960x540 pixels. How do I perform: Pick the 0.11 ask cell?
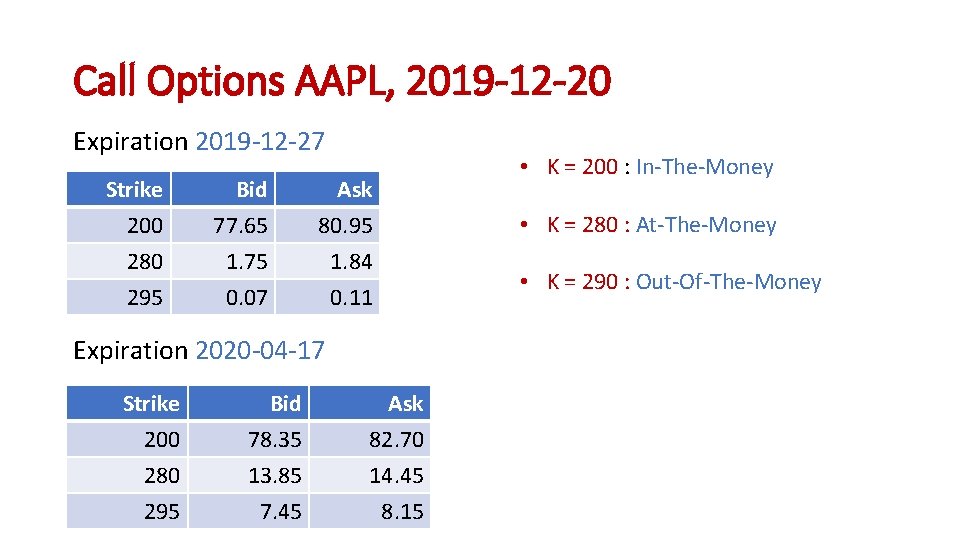[351, 297]
